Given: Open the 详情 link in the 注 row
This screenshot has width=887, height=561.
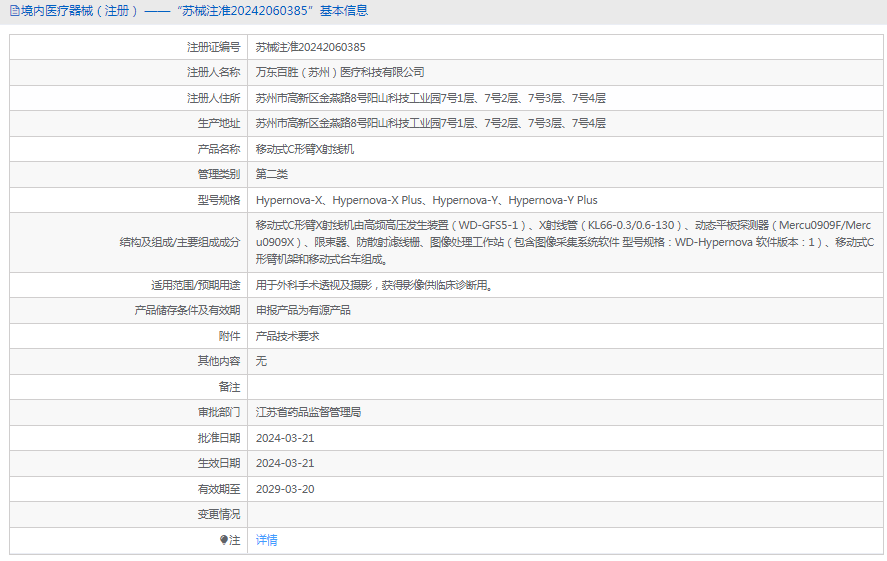Looking at the screenshot, I should pos(266,540).
